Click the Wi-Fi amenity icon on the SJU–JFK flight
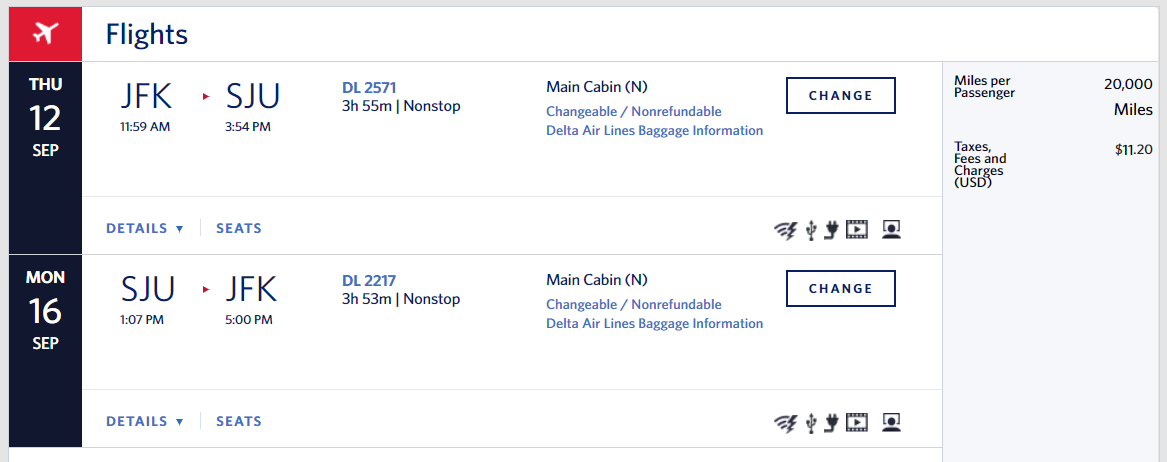This screenshot has height=462, width=1167. 786,423
